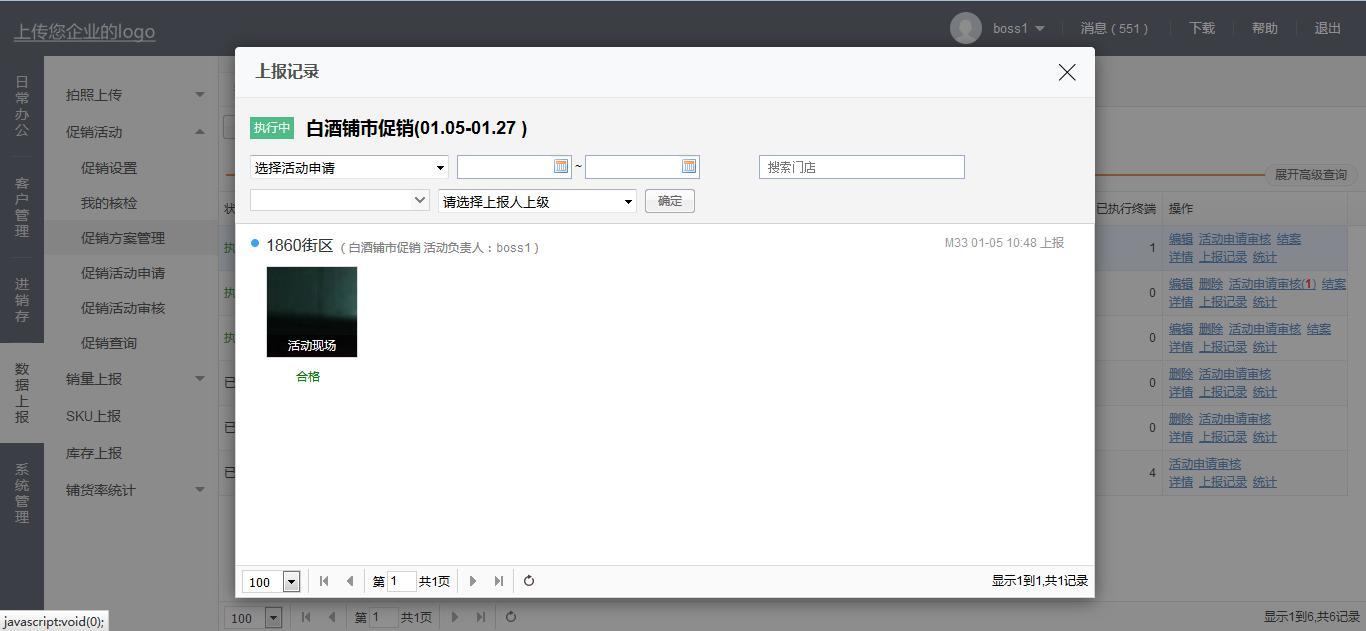Image resolution: width=1366 pixels, height=631 pixels.
Task: Jump to the dialog's last page
Action: point(499,581)
